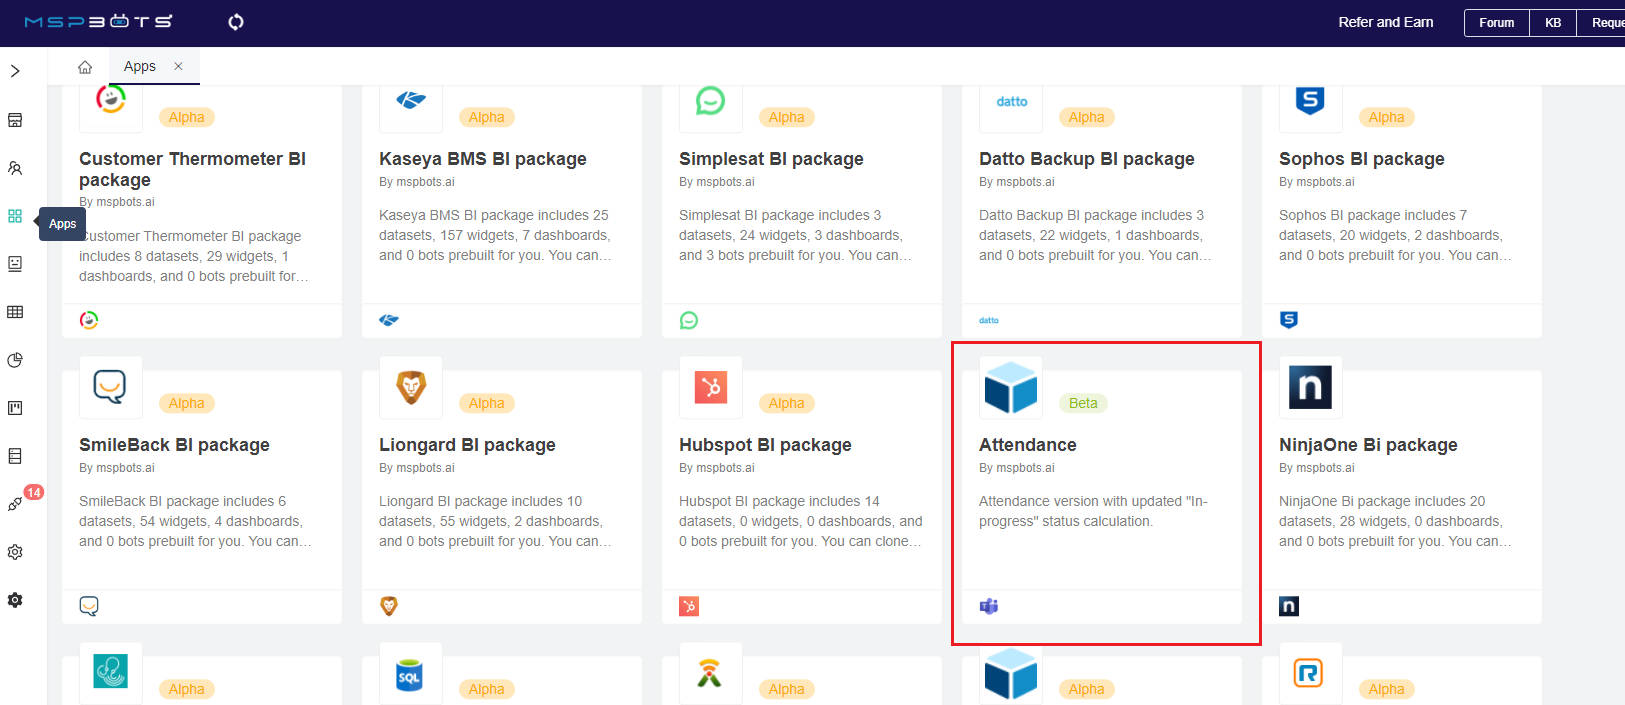Open the Forum link
This screenshot has width=1625, height=705.
click(x=1496, y=23)
